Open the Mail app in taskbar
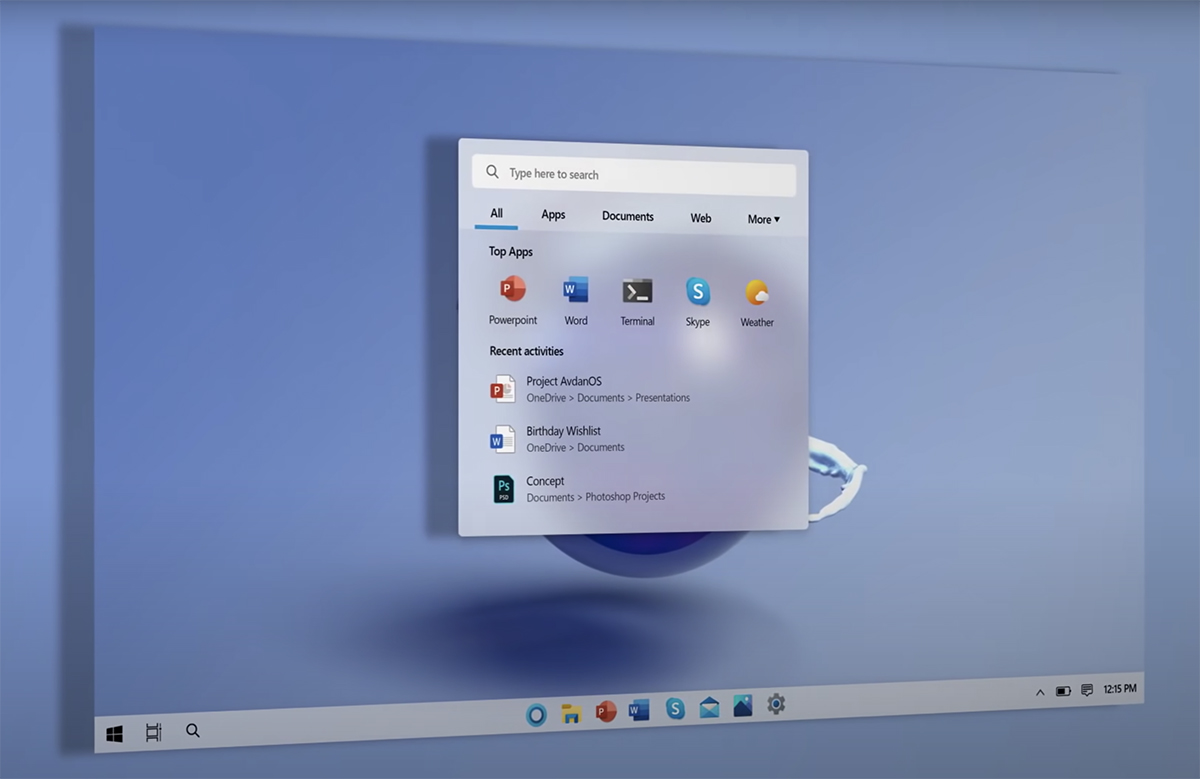 pos(709,708)
